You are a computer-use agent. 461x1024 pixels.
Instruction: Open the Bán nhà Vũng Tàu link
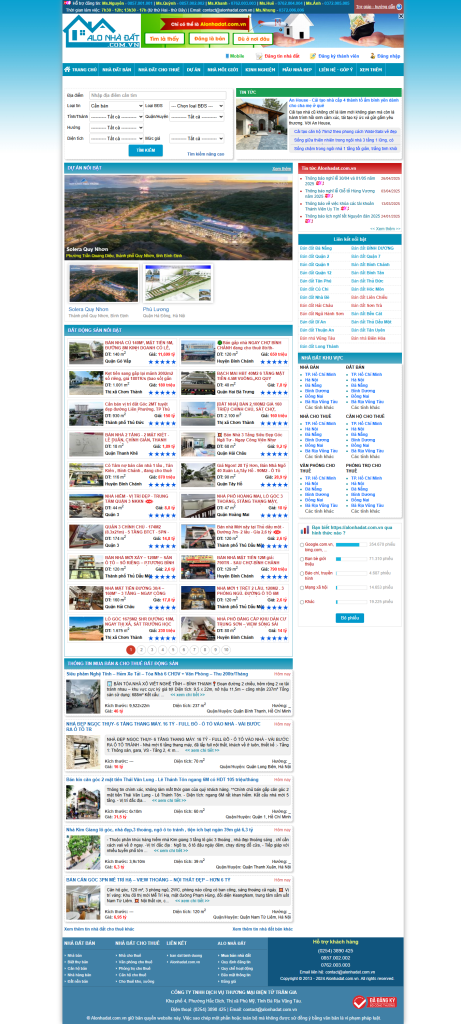(317, 338)
